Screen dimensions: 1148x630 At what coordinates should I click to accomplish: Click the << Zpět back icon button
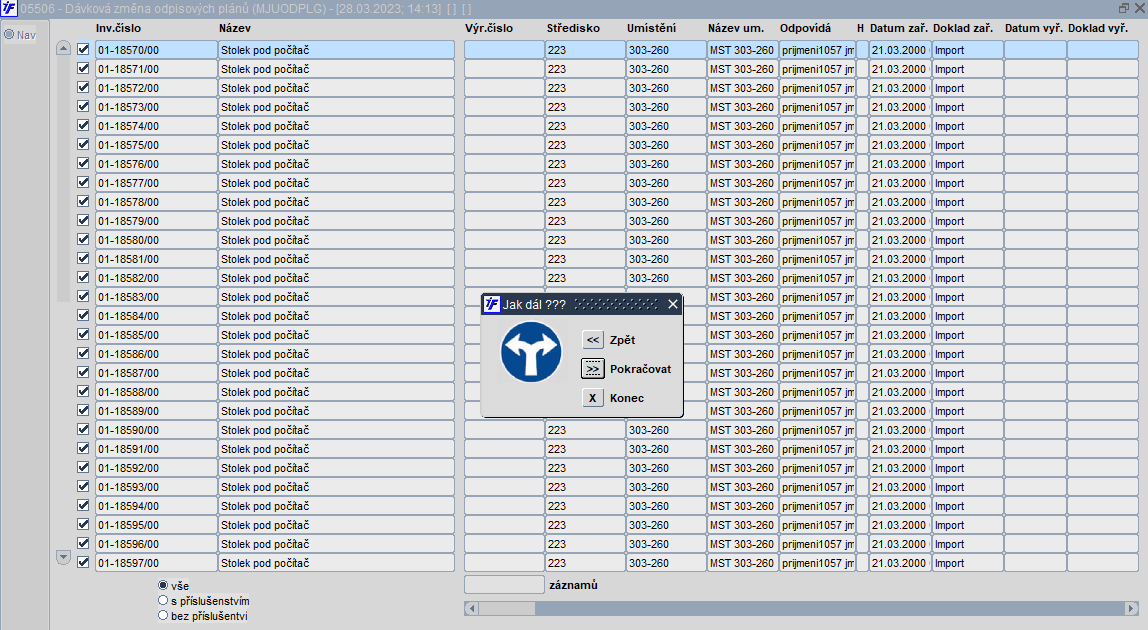point(592,340)
